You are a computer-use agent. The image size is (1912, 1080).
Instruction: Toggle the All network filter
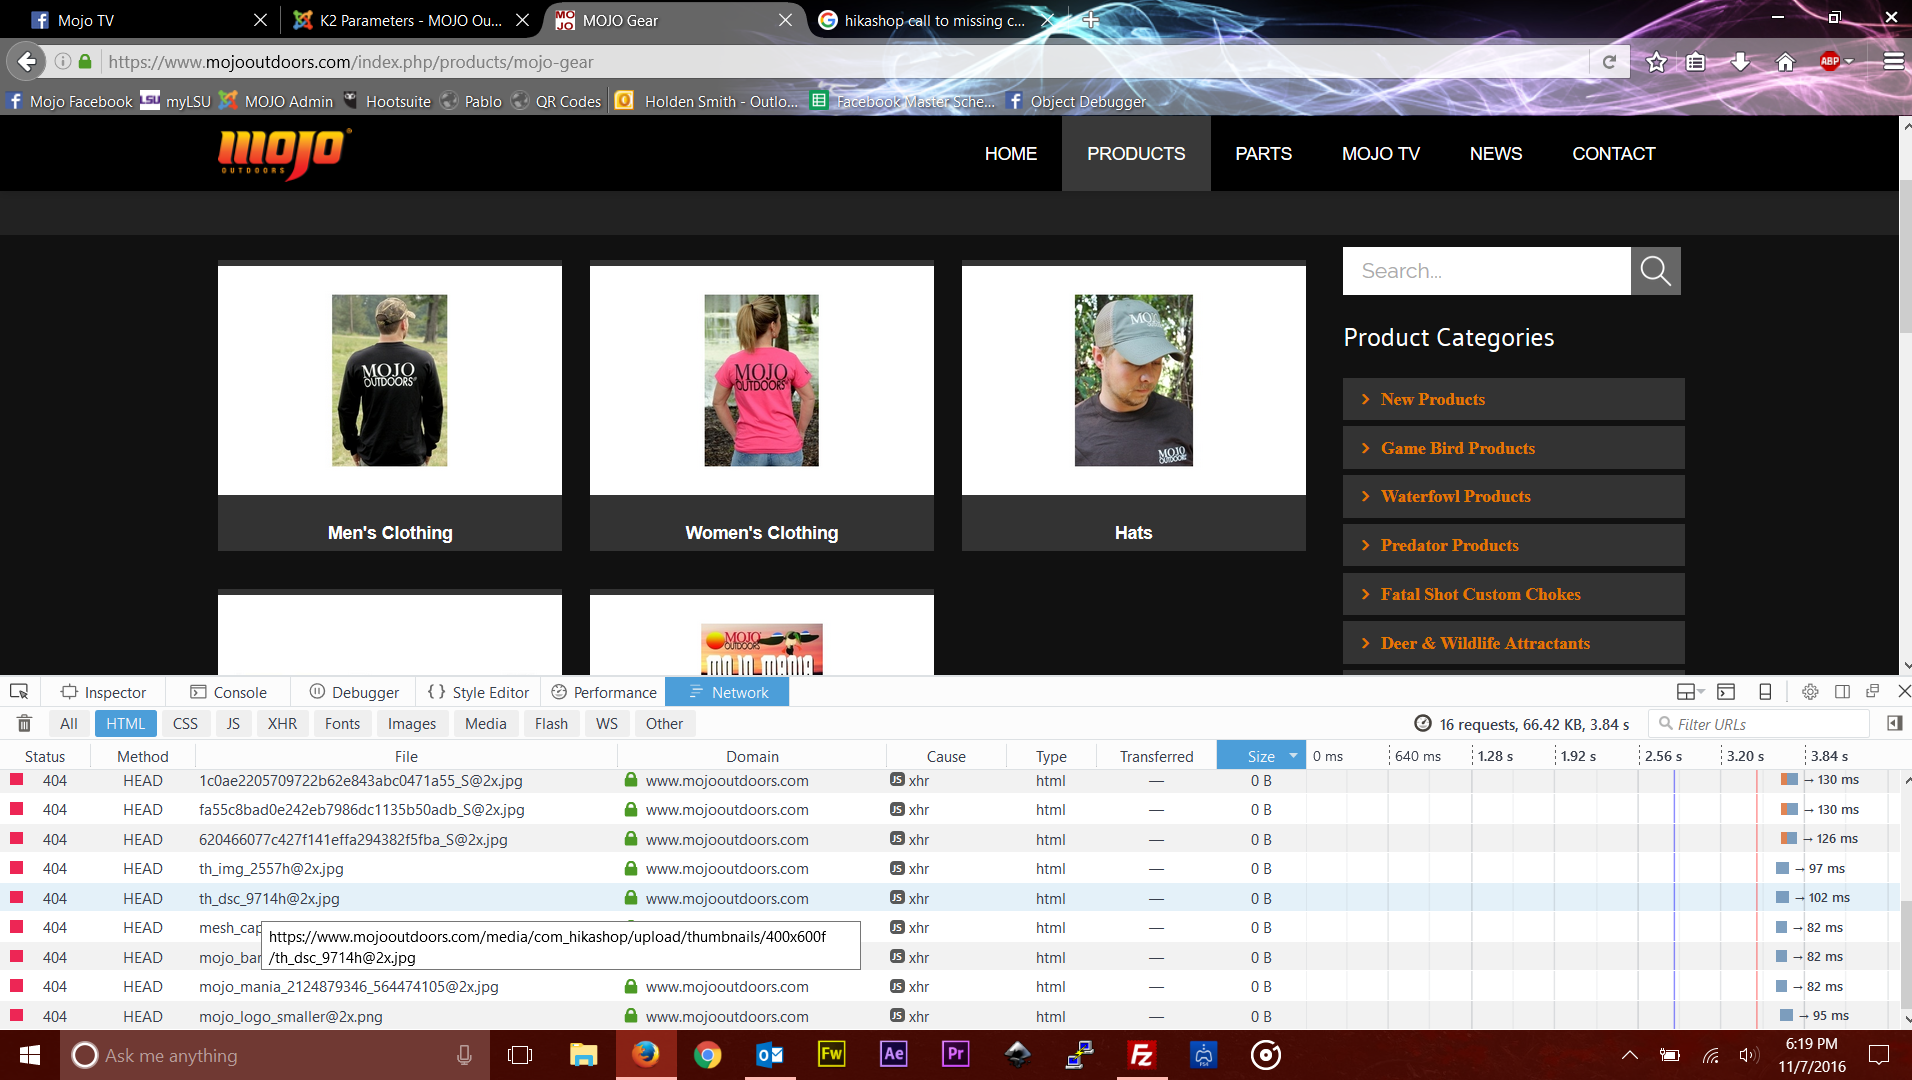[x=68, y=724]
